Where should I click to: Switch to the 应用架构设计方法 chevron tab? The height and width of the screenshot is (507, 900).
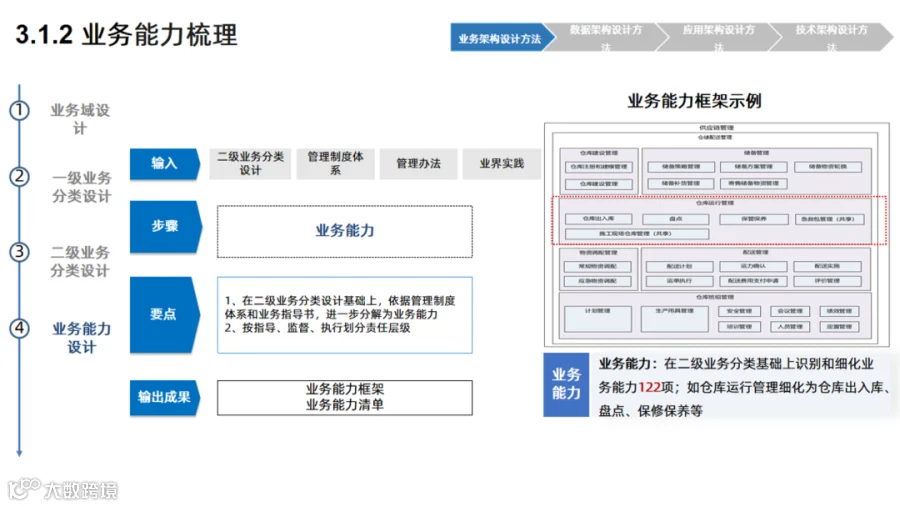pos(718,38)
